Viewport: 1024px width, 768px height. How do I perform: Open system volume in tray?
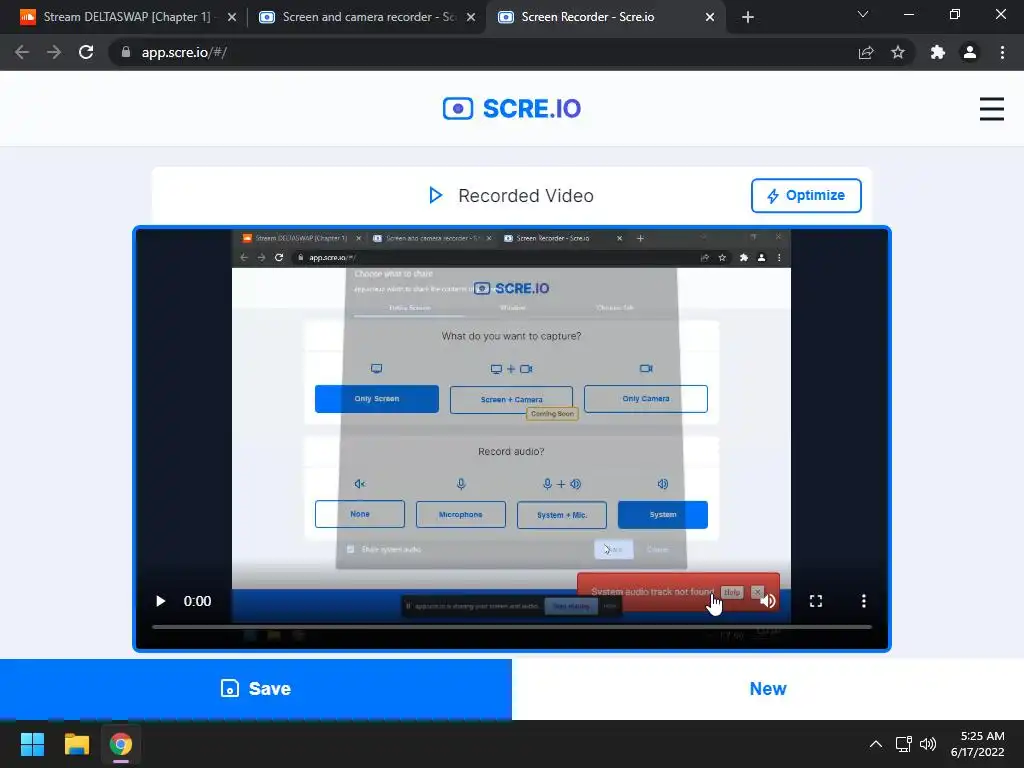pos(928,744)
